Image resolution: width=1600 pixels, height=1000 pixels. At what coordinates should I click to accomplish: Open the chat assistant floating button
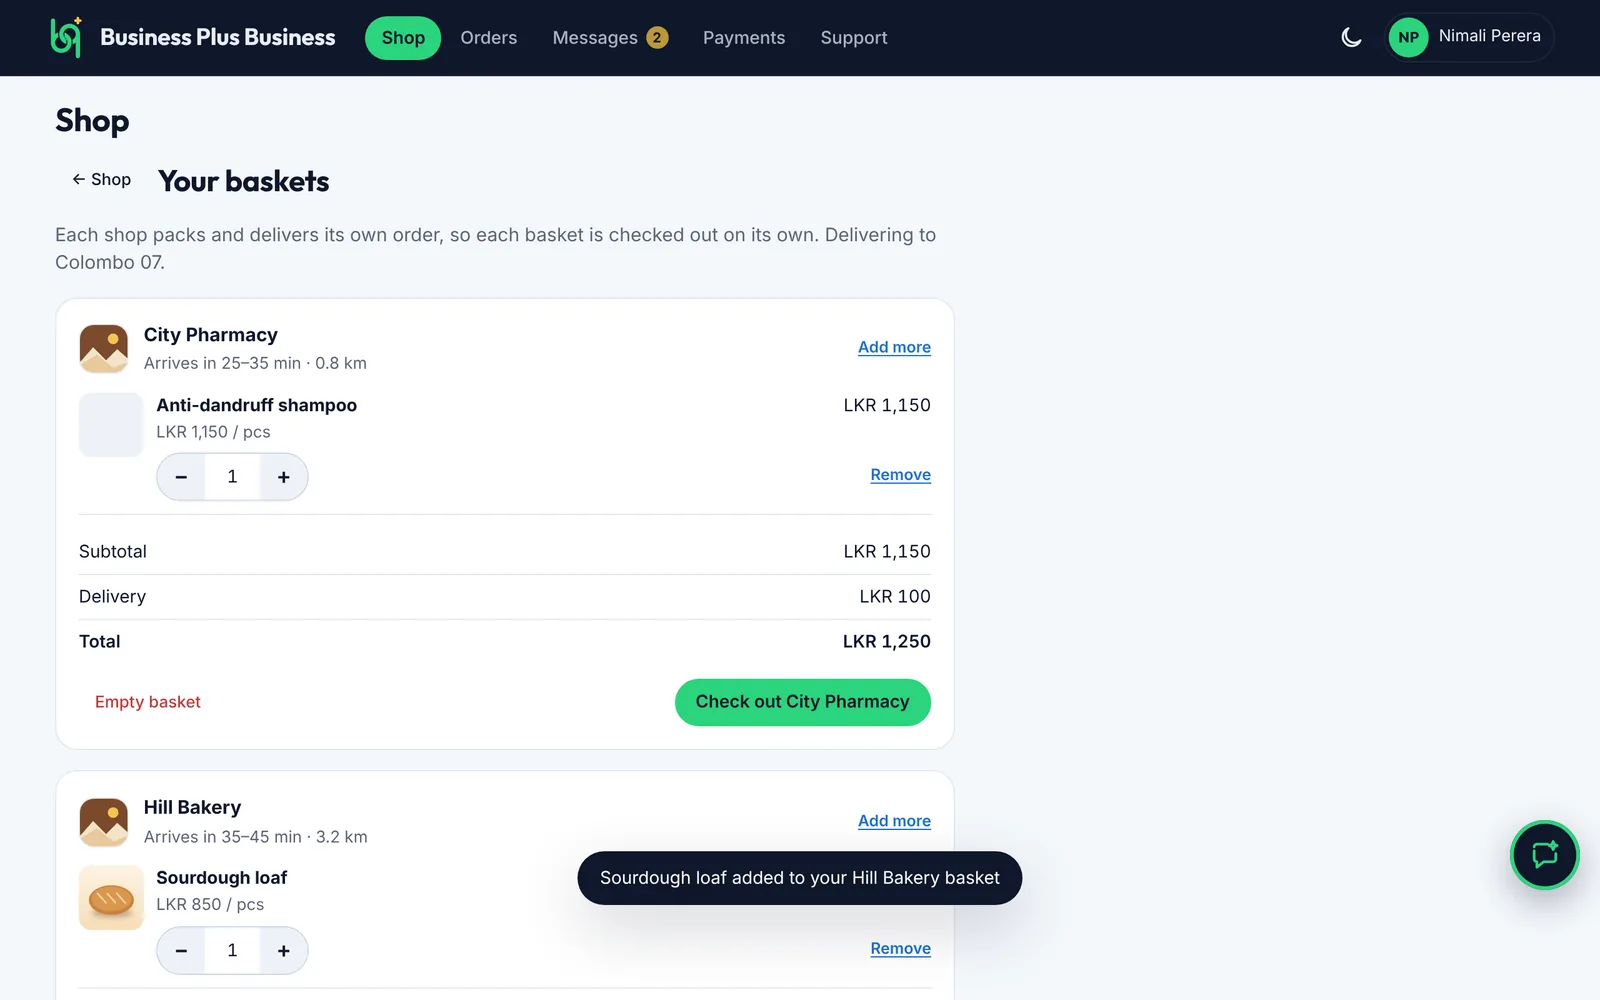click(1544, 855)
